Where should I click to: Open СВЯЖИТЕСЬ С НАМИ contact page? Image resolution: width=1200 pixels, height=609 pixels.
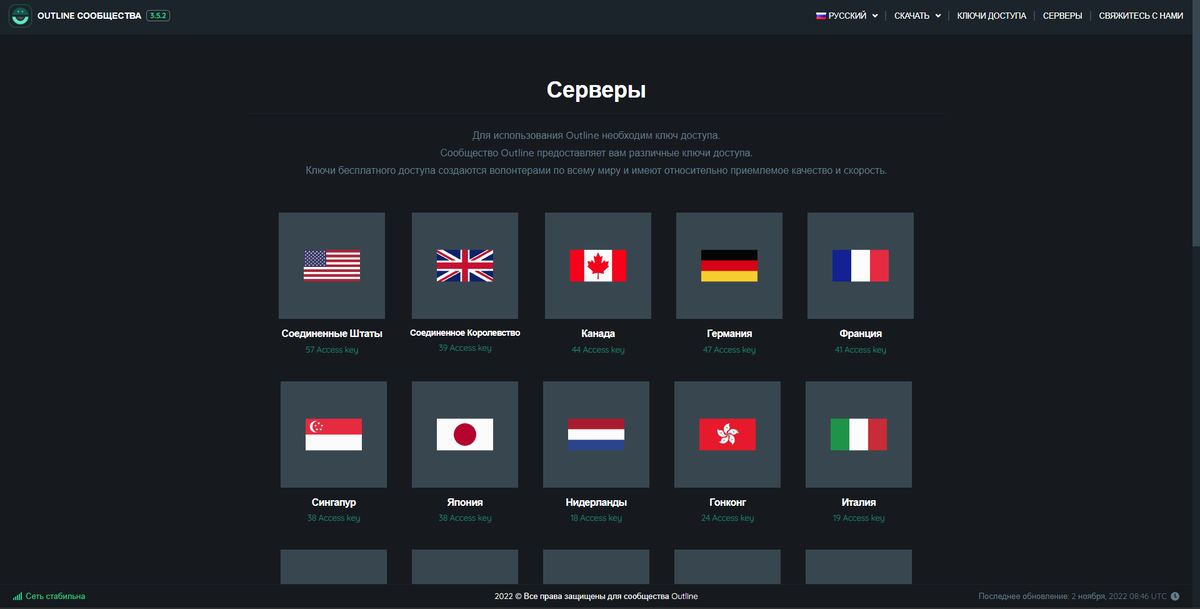pos(1140,16)
